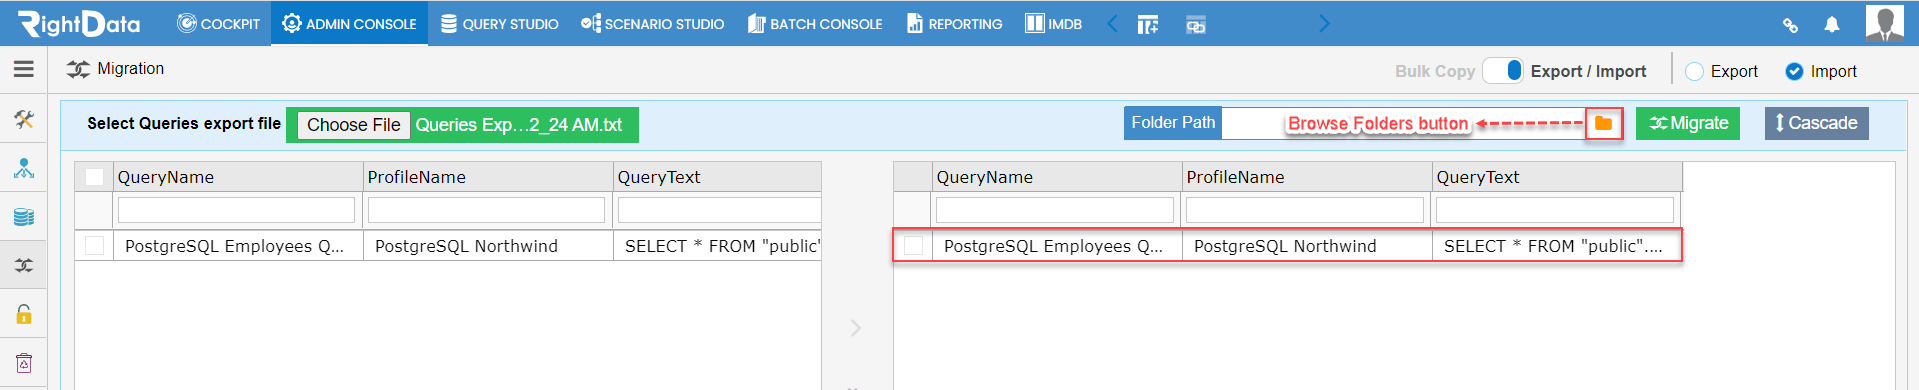Select right 'PostgreSQL Northwind' cell

(x=1307, y=246)
